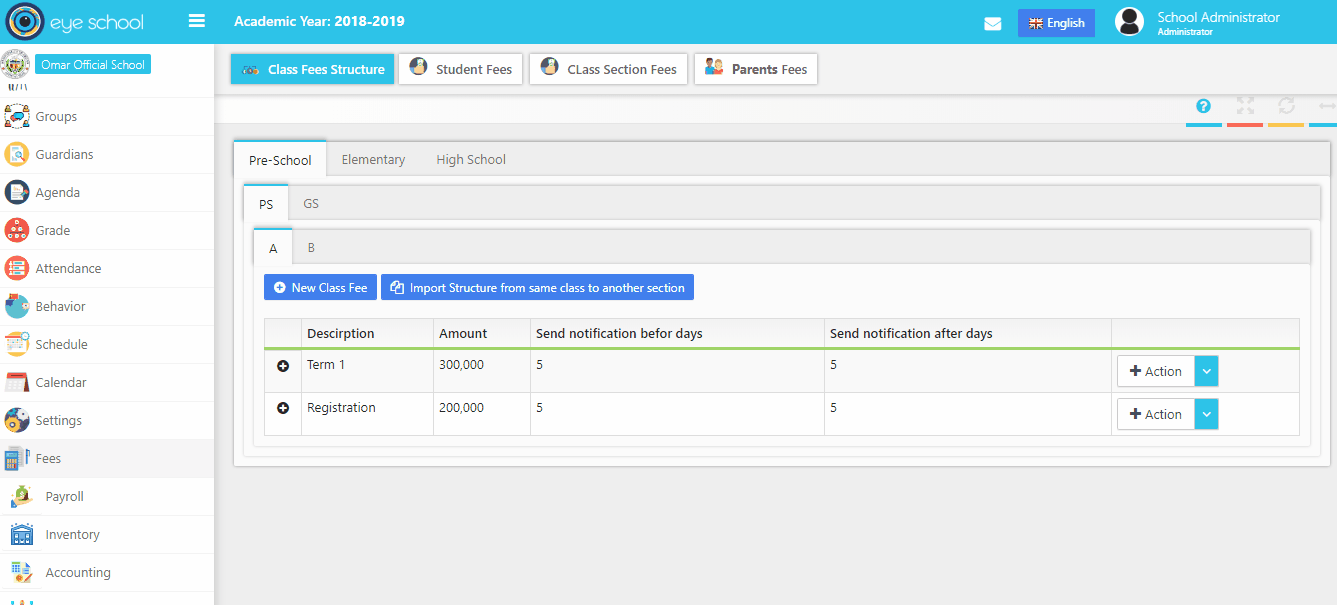Expand panel to fullscreen with arrows icon

pos(1245,106)
